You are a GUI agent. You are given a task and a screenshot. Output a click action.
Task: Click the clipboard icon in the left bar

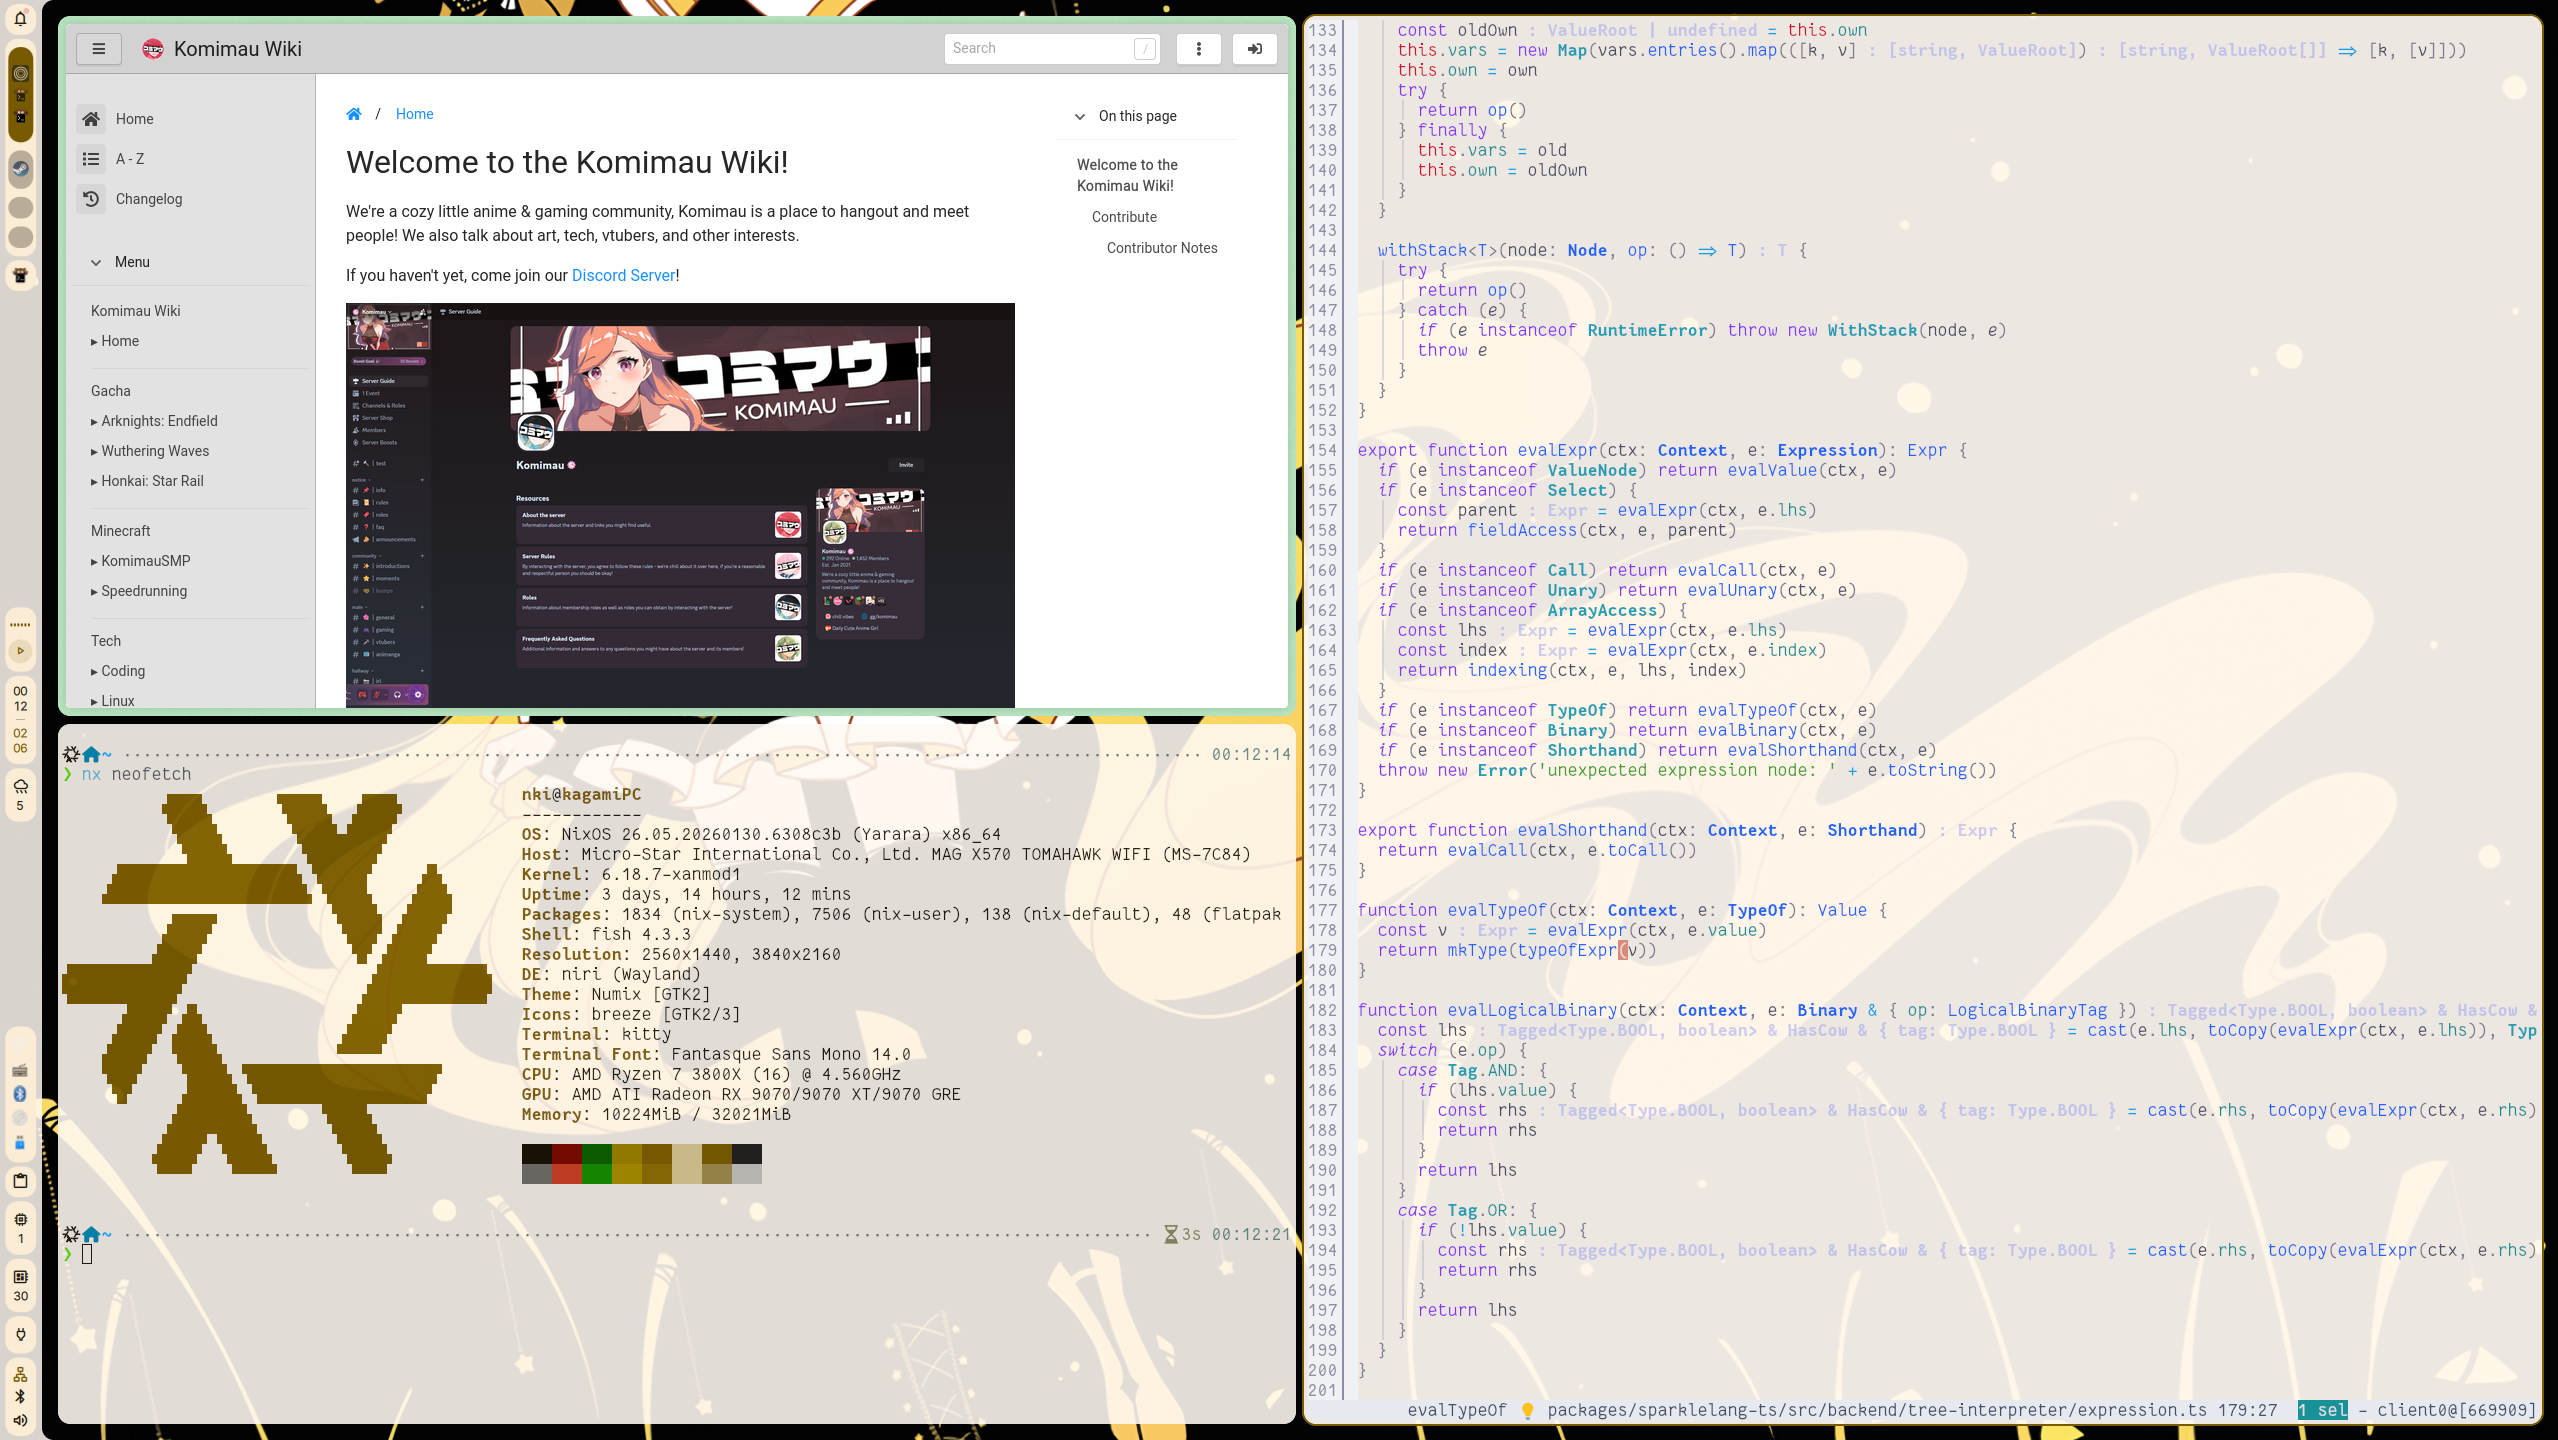pyautogui.click(x=20, y=1181)
